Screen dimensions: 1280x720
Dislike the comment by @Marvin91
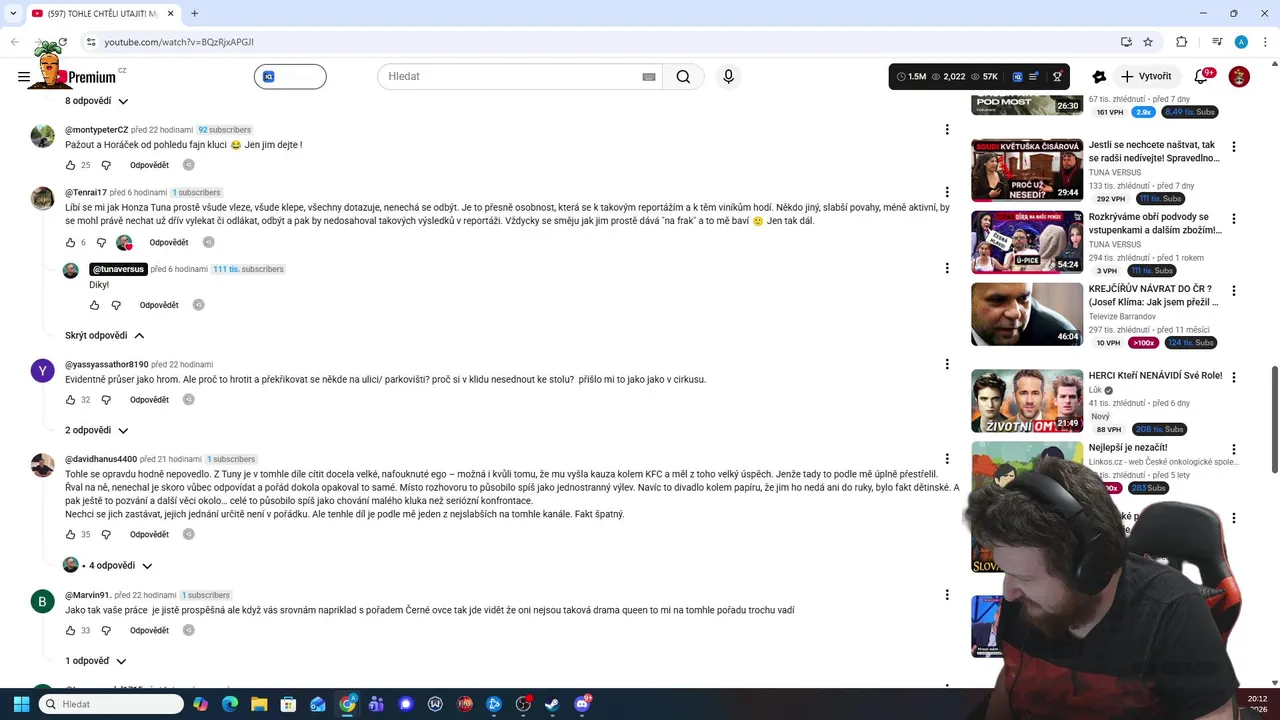106,631
